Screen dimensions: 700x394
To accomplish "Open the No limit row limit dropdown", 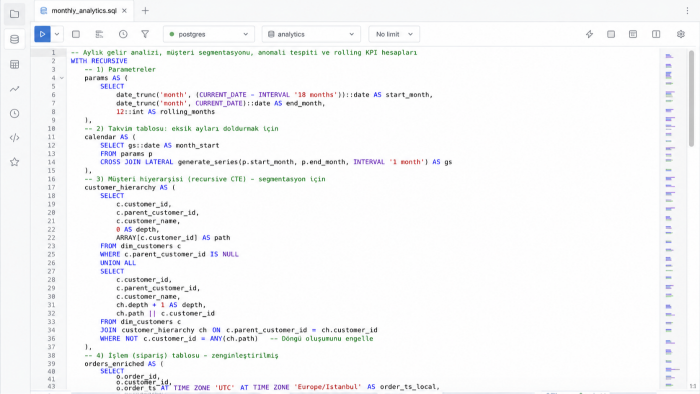I will coord(394,34).
